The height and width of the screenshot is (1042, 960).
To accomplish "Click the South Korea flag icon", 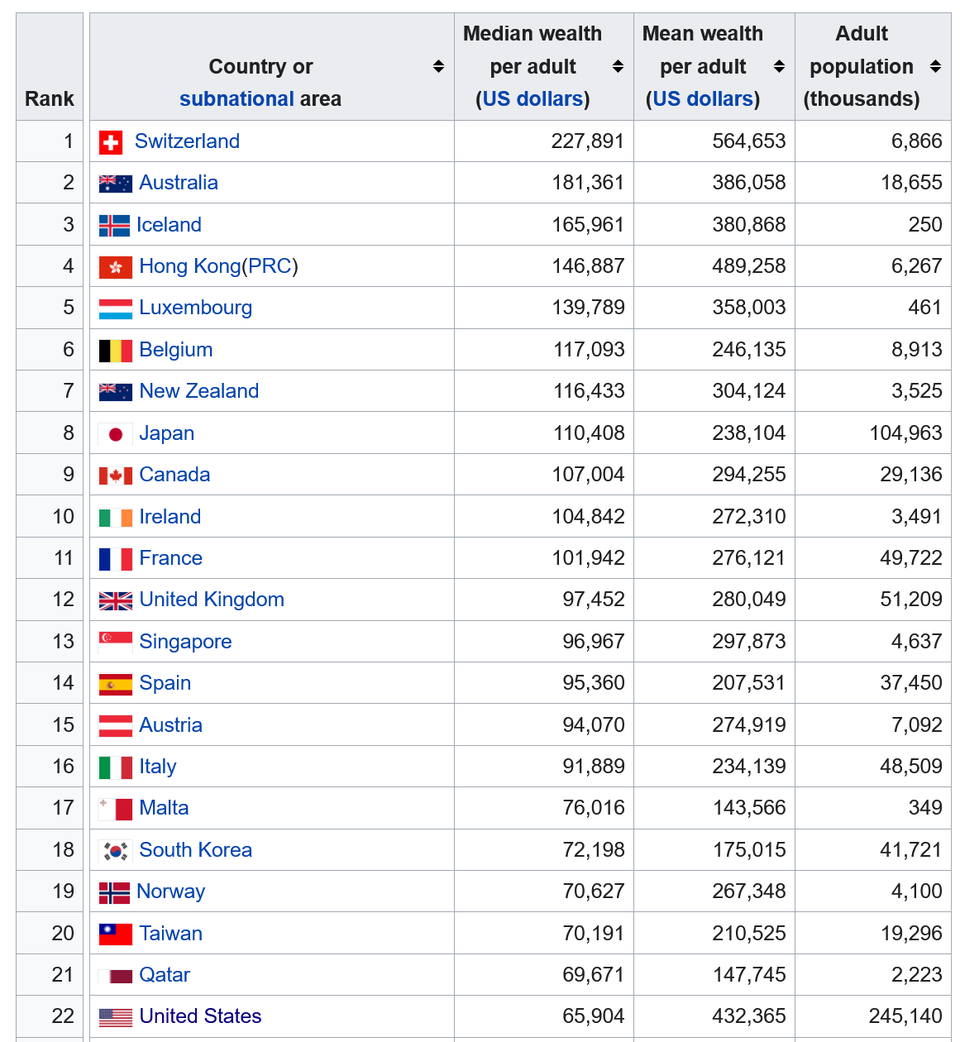I will click(115, 851).
